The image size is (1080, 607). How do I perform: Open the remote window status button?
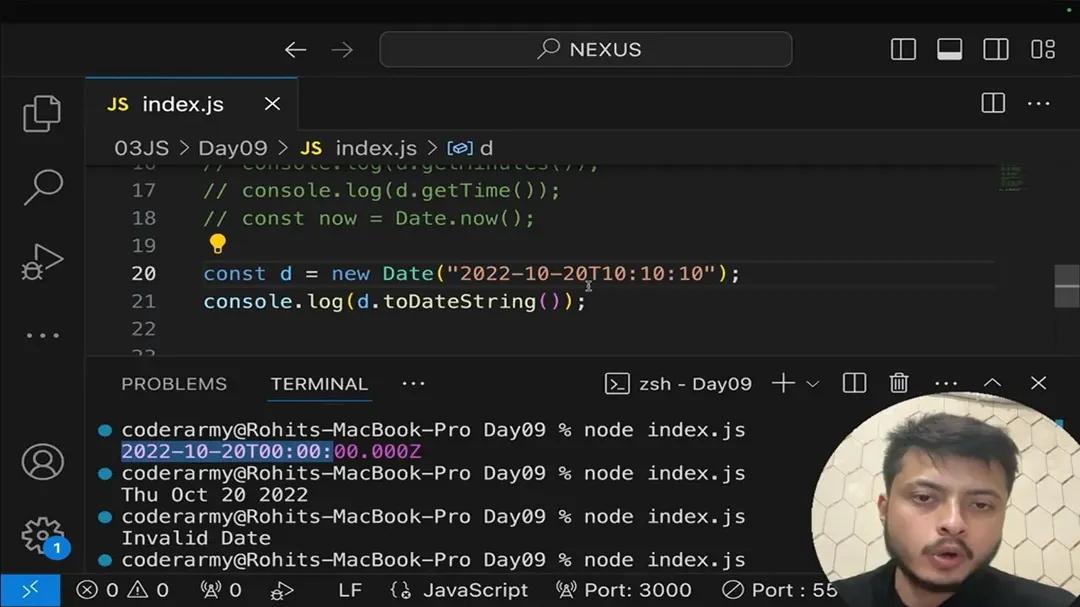(30, 590)
